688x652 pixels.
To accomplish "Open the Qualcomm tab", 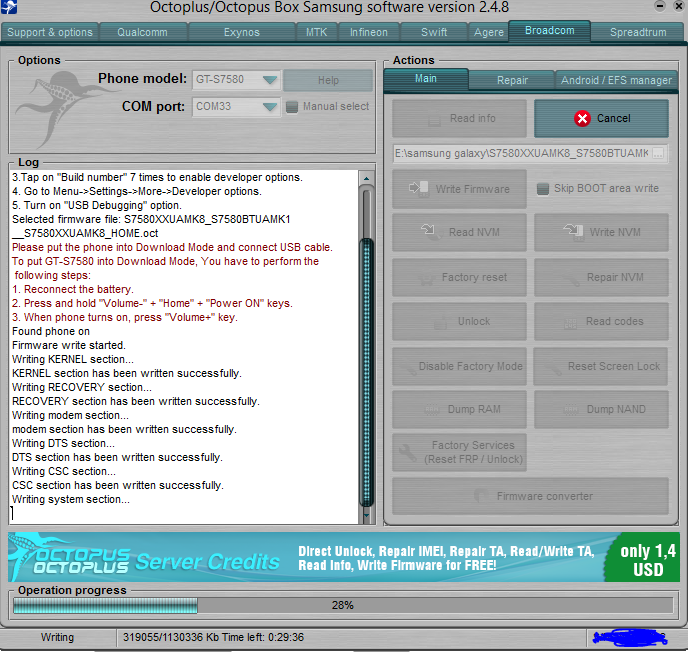I will click(x=143, y=32).
